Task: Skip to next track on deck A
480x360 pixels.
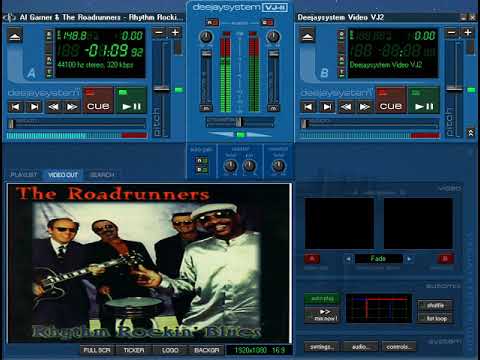Action: (34, 107)
